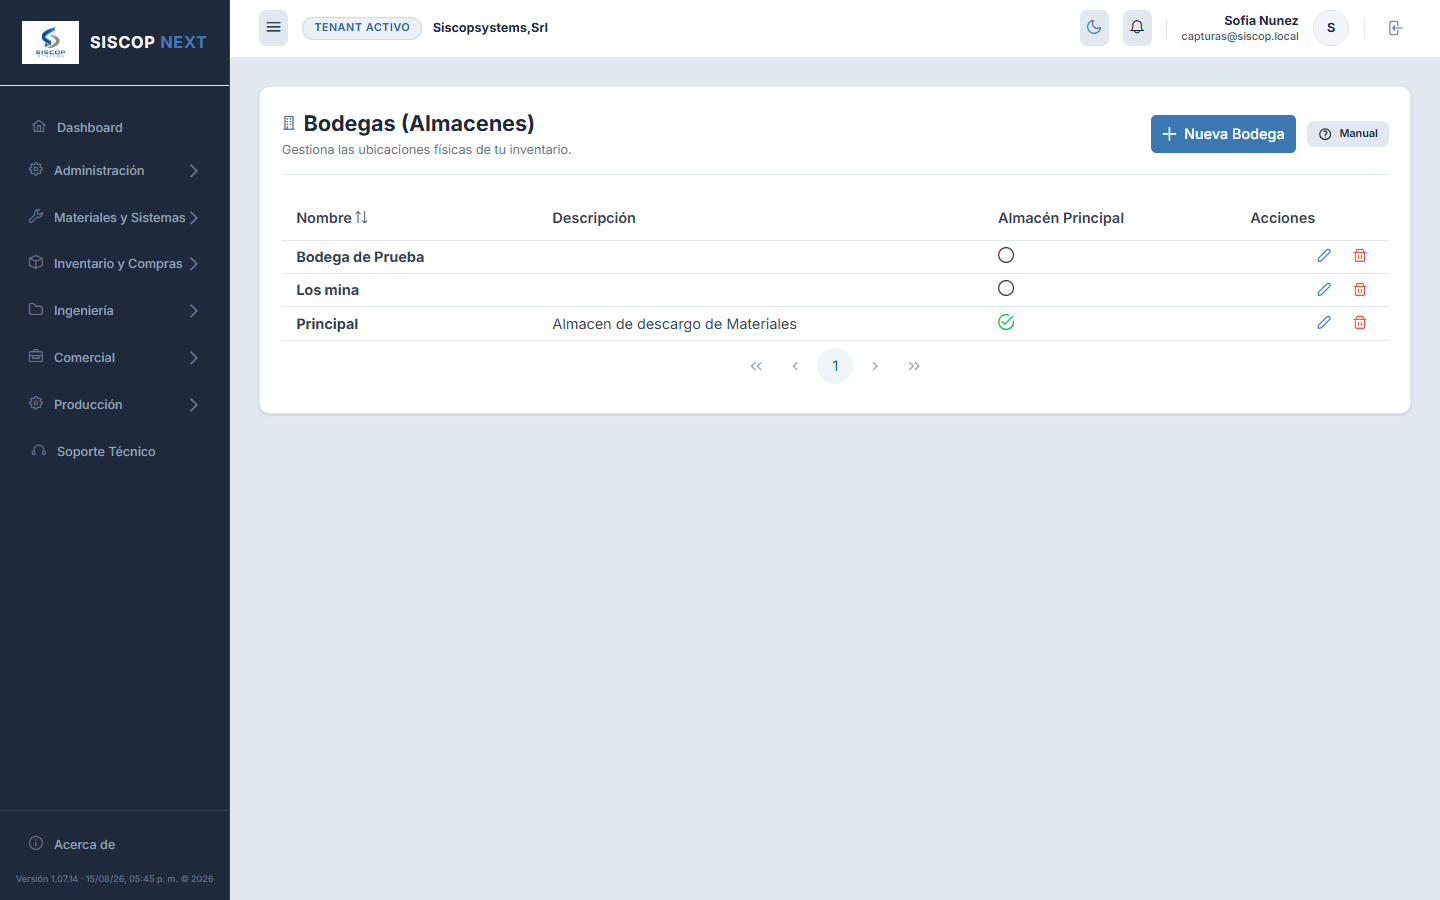This screenshot has width=1440, height=900.
Task: Delete the Principal warehouse
Action: tap(1360, 323)
